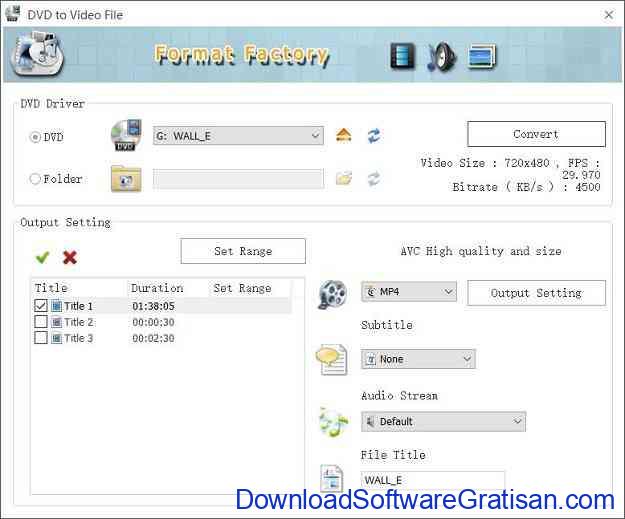
Task: Open the video film strip icon in banner
Action: [402, 56]
